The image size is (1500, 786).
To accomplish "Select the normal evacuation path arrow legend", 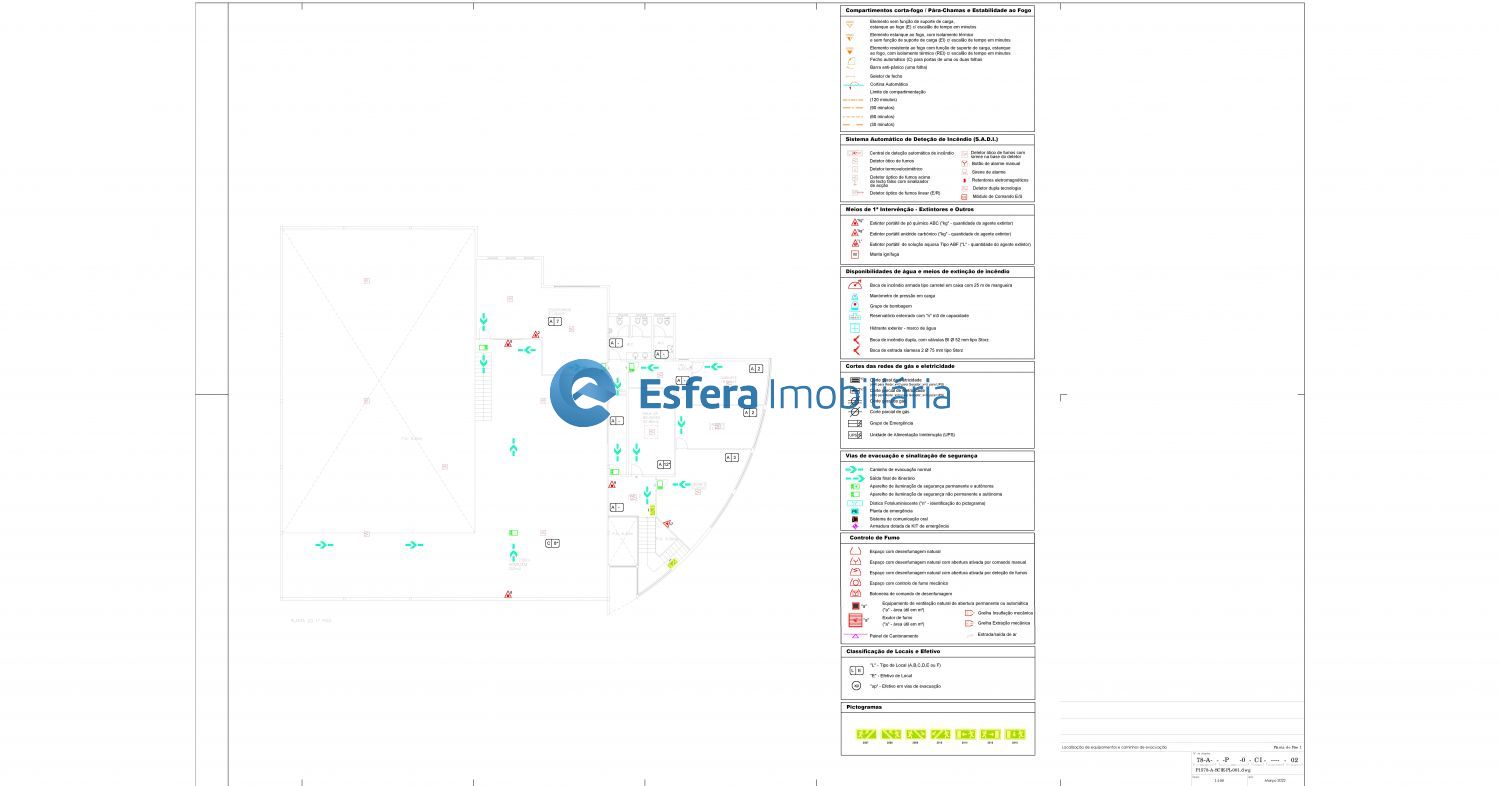I will click(855, 469).
